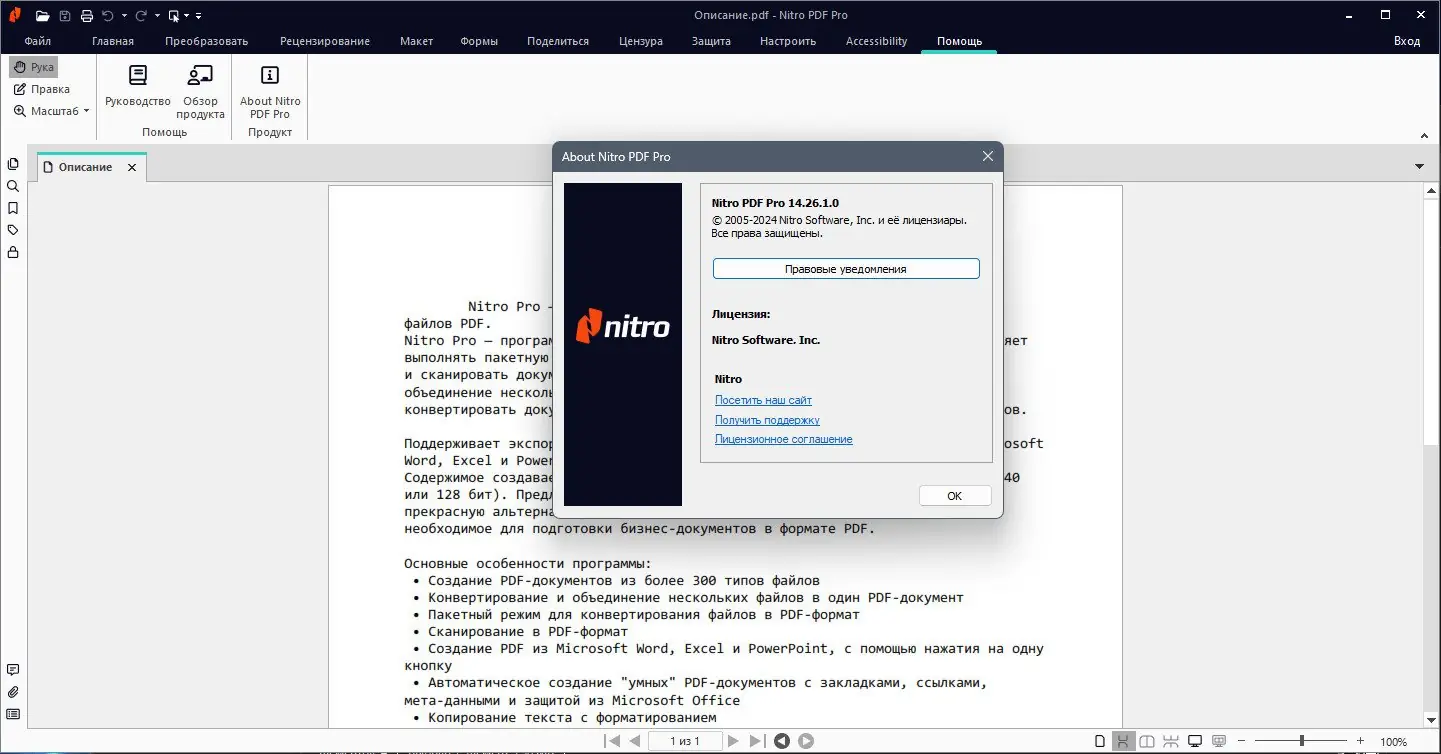
Task: Close the About Nitro PDF Pro dialog
Action: pyautogui.click(x=988, y=156)
